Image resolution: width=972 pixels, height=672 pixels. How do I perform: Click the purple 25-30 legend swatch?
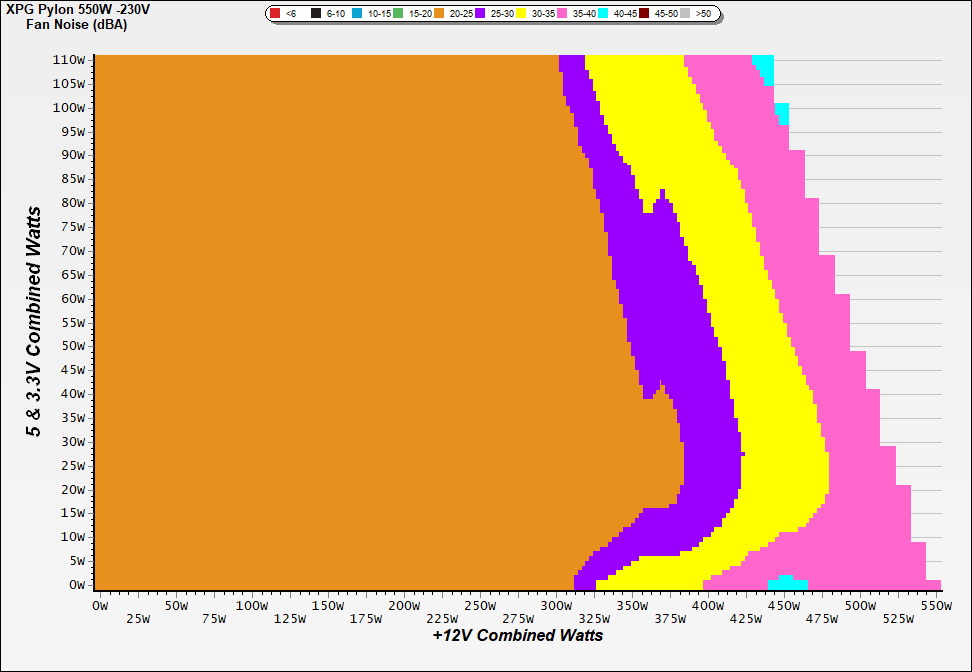480,14
